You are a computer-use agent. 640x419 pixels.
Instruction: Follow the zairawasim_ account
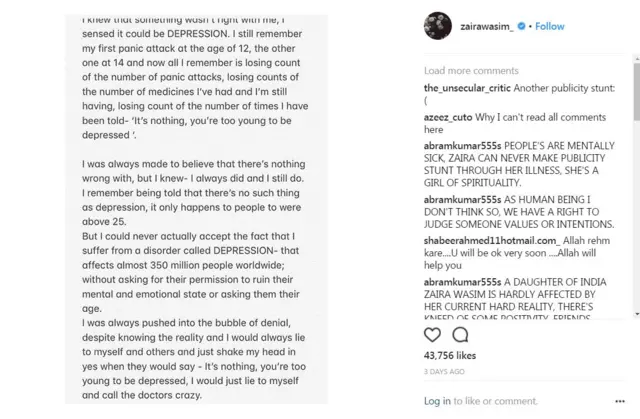pos(550,26)
